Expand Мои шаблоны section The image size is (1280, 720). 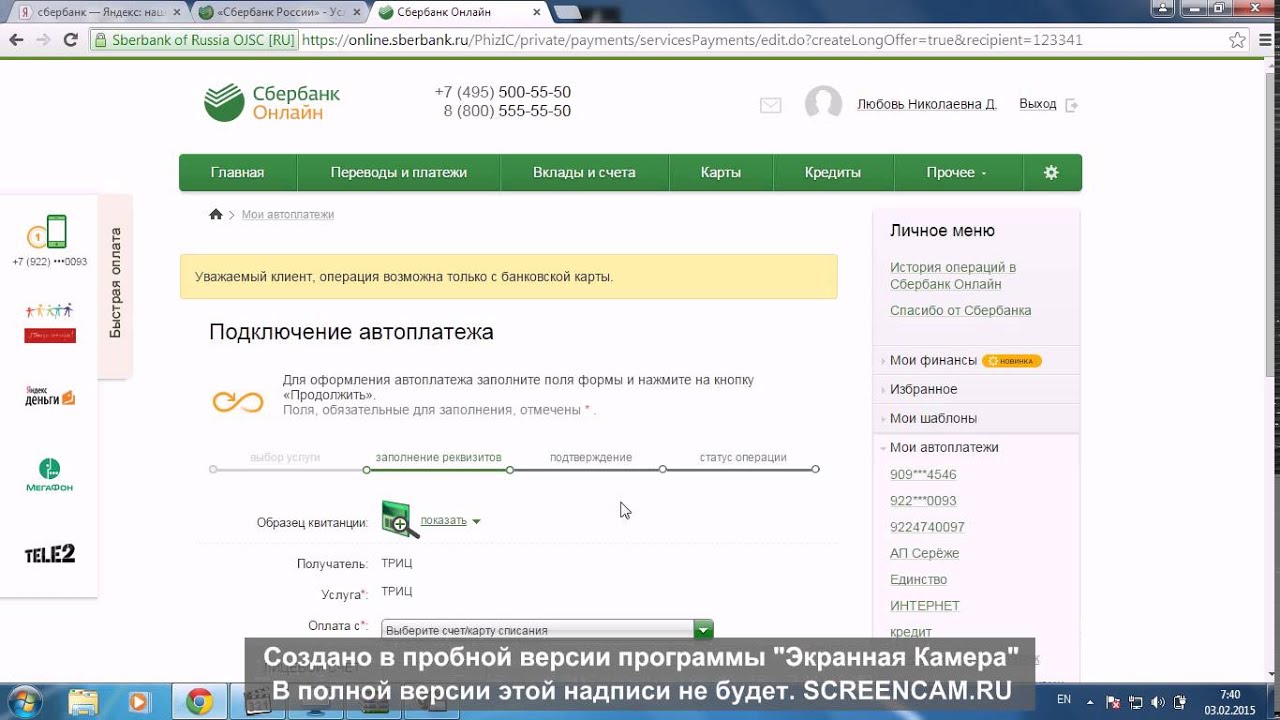pyautogui.click(x=933, y=418)
